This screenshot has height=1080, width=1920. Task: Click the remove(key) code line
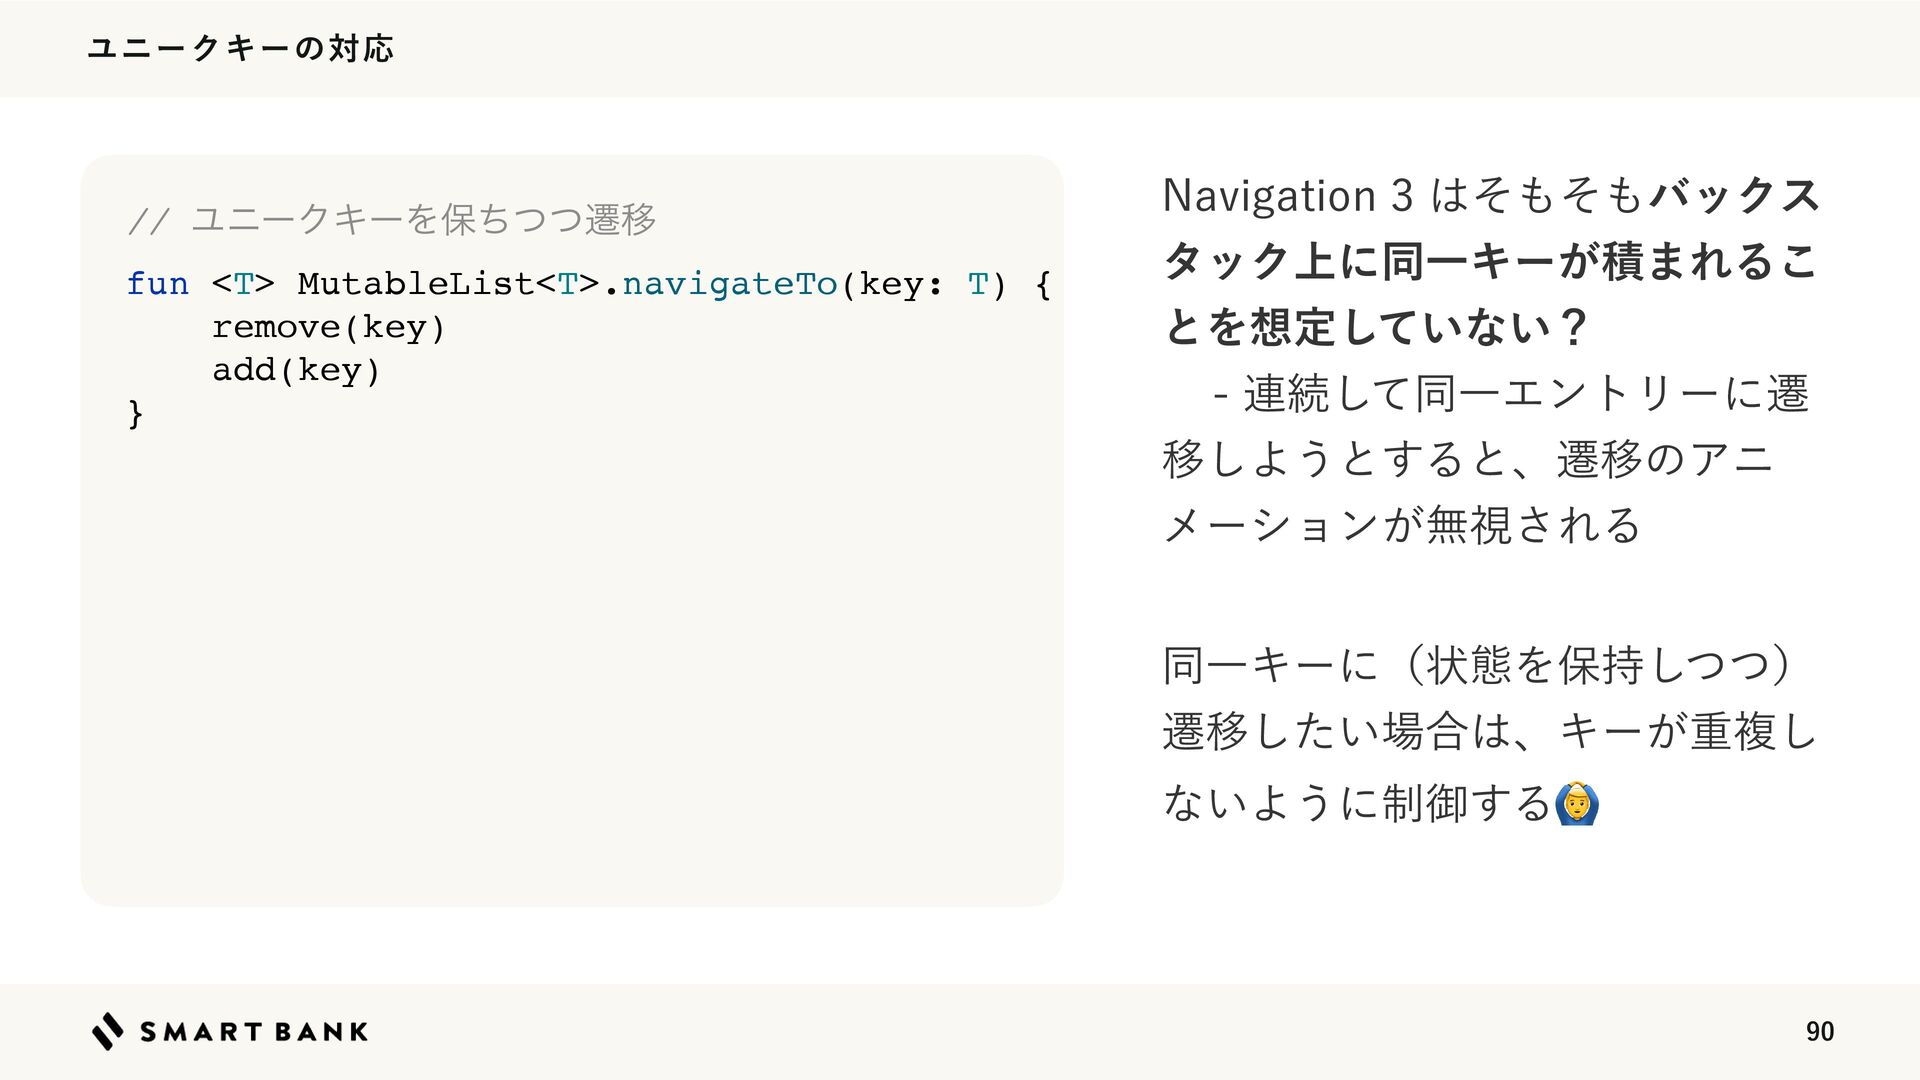(328, 328)
